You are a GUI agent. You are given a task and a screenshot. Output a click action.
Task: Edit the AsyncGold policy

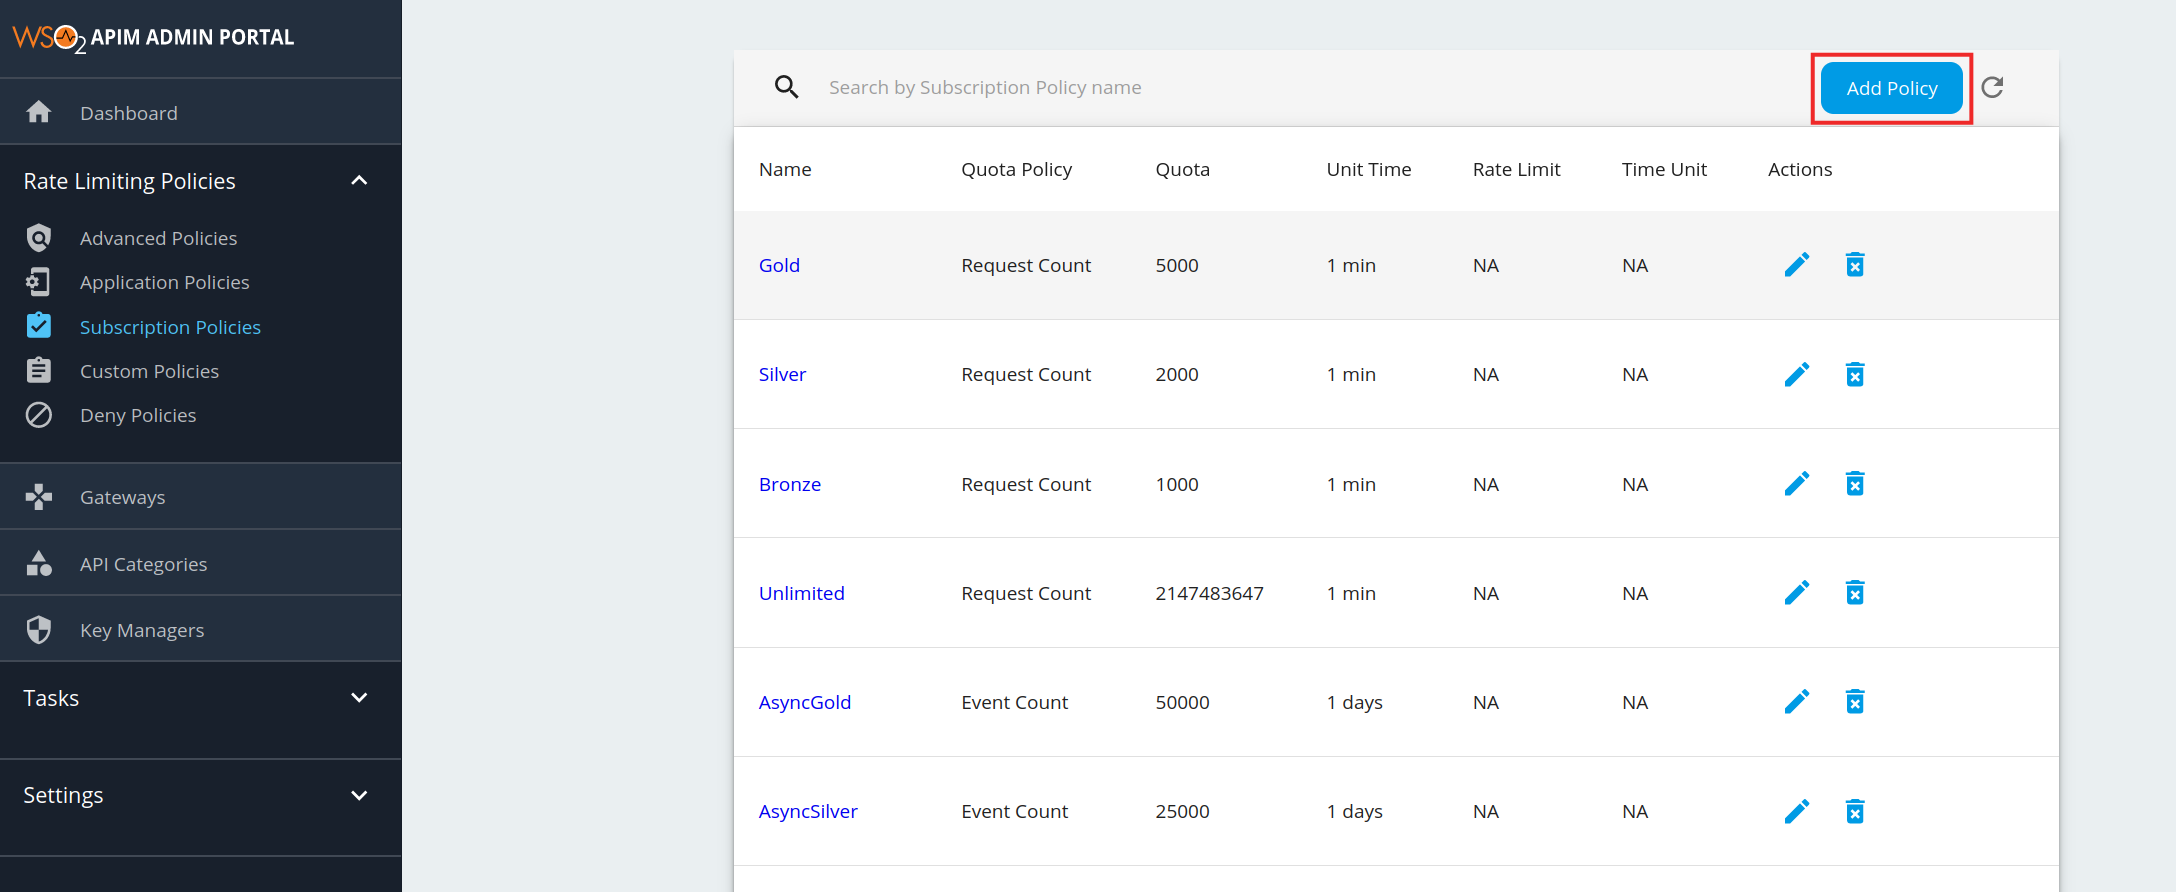[1796, 702]
